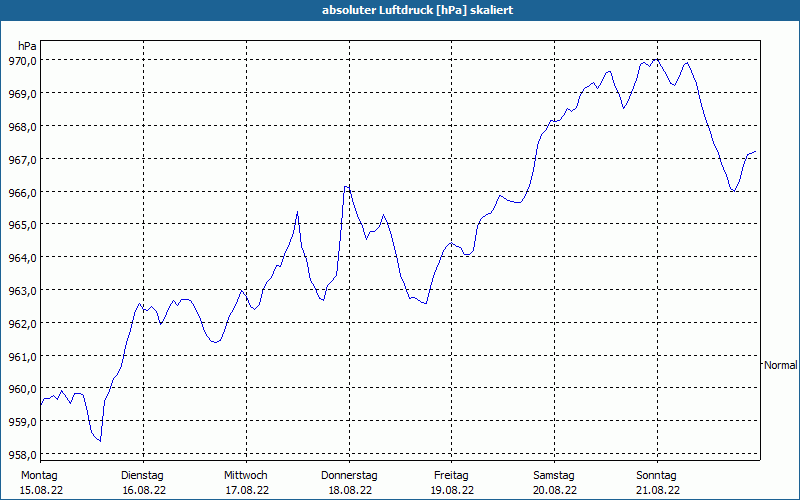The width and height of the screenshot is (800, 500).
Task: Click the 964,0 axis value
Action: pos(22,258)
